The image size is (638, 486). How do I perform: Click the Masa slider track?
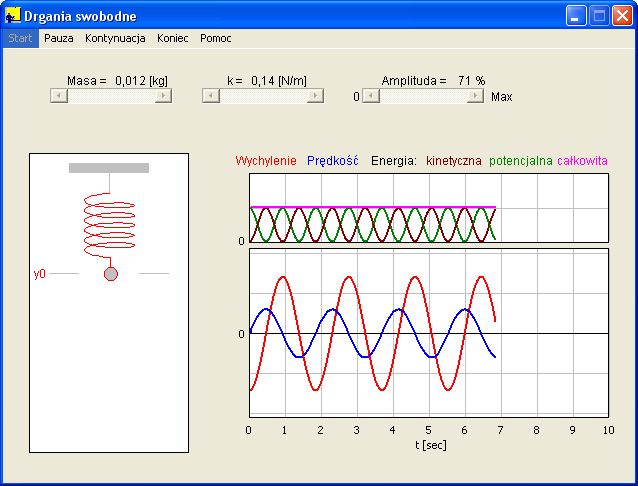coord(111,96)
